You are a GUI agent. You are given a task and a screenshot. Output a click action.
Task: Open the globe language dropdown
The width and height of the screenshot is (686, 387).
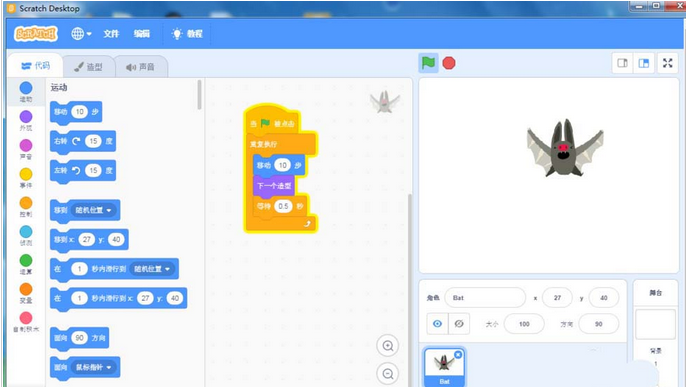(x=81, y=34)
